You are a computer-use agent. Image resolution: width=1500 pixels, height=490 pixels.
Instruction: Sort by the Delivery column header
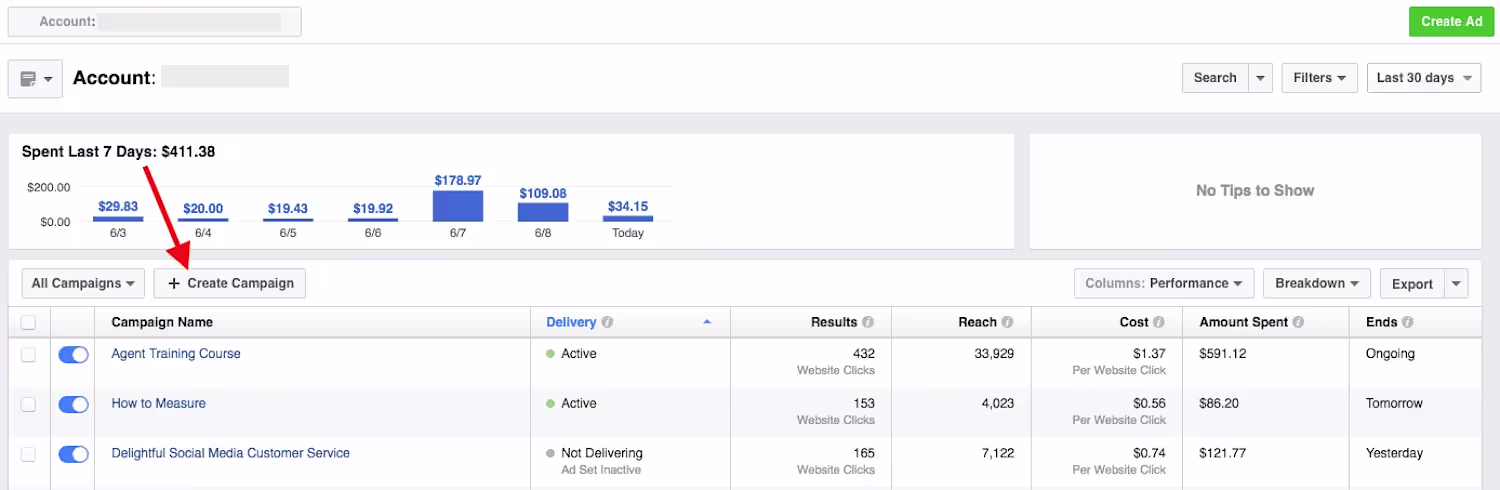click(x=571, y=322)
